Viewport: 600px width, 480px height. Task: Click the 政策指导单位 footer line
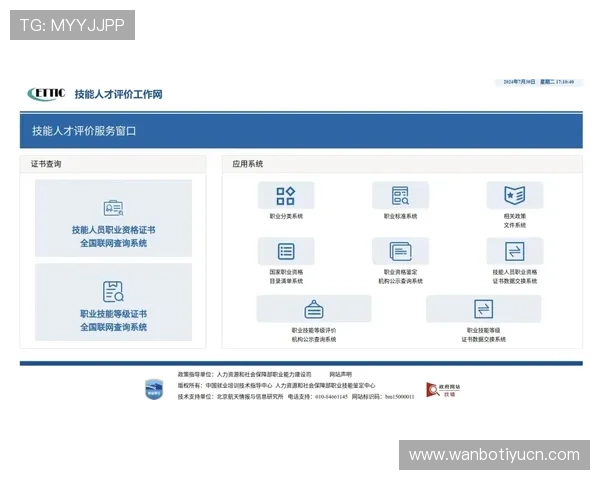244,374
